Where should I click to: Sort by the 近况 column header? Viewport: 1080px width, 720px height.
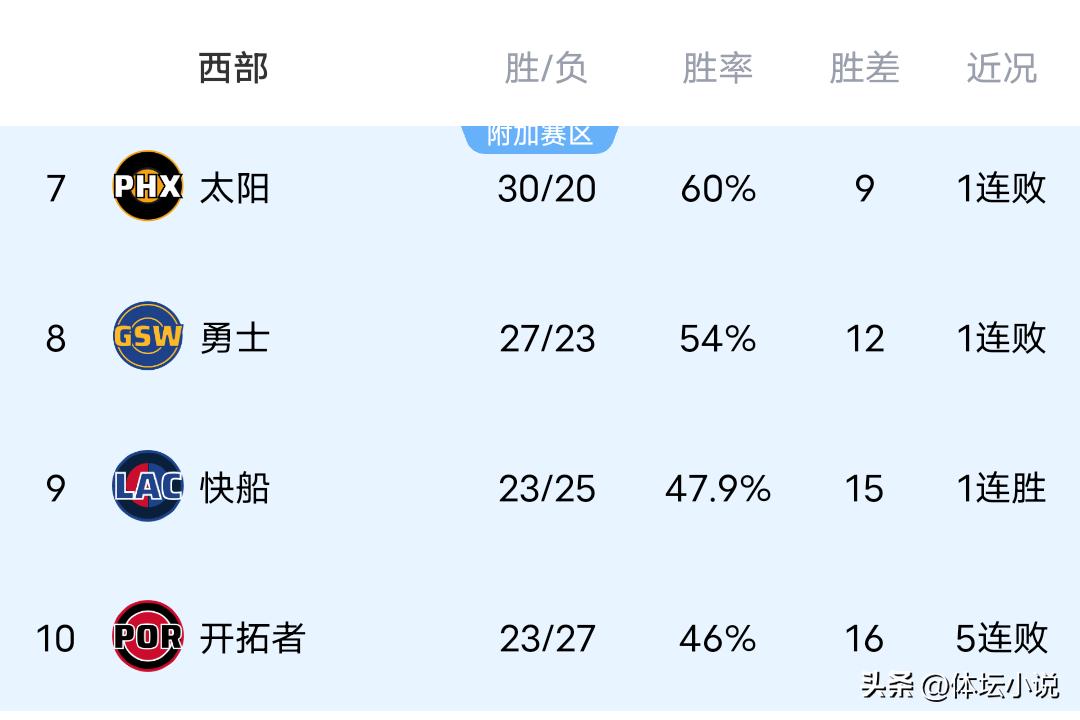1001,68
